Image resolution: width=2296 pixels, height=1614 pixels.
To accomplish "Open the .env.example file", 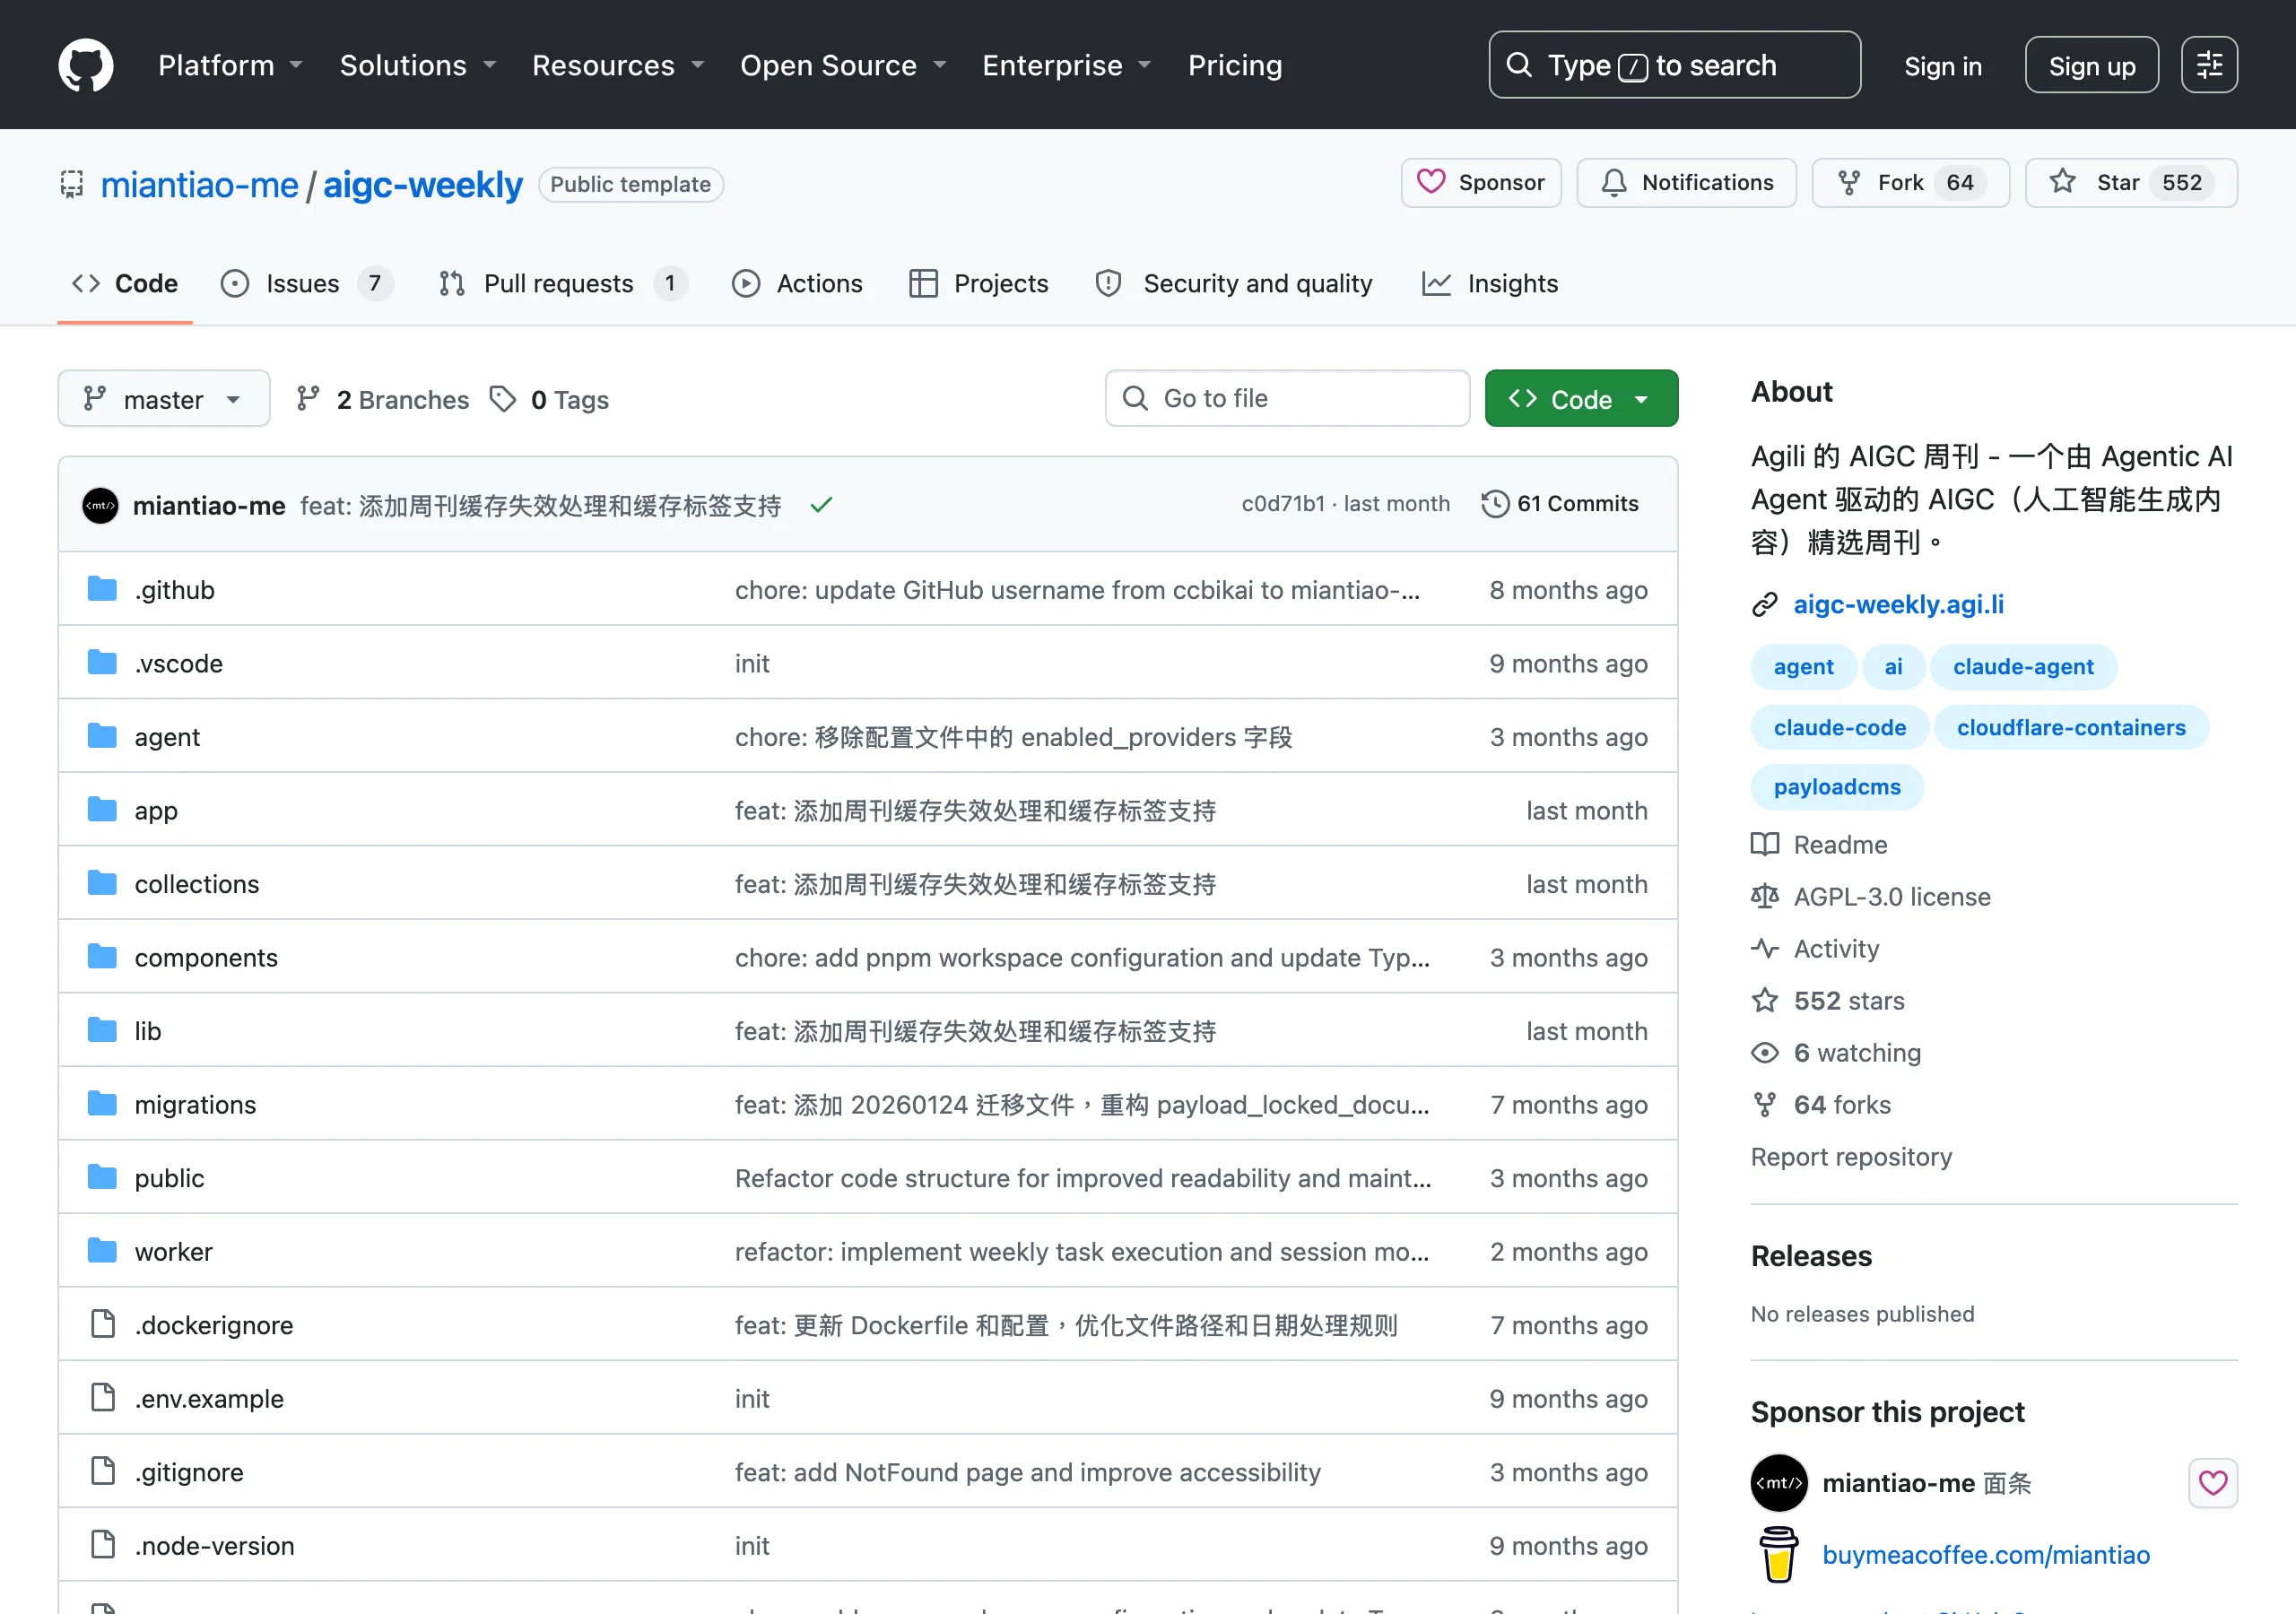I will pyautogui.click(x=209, y=1398).
